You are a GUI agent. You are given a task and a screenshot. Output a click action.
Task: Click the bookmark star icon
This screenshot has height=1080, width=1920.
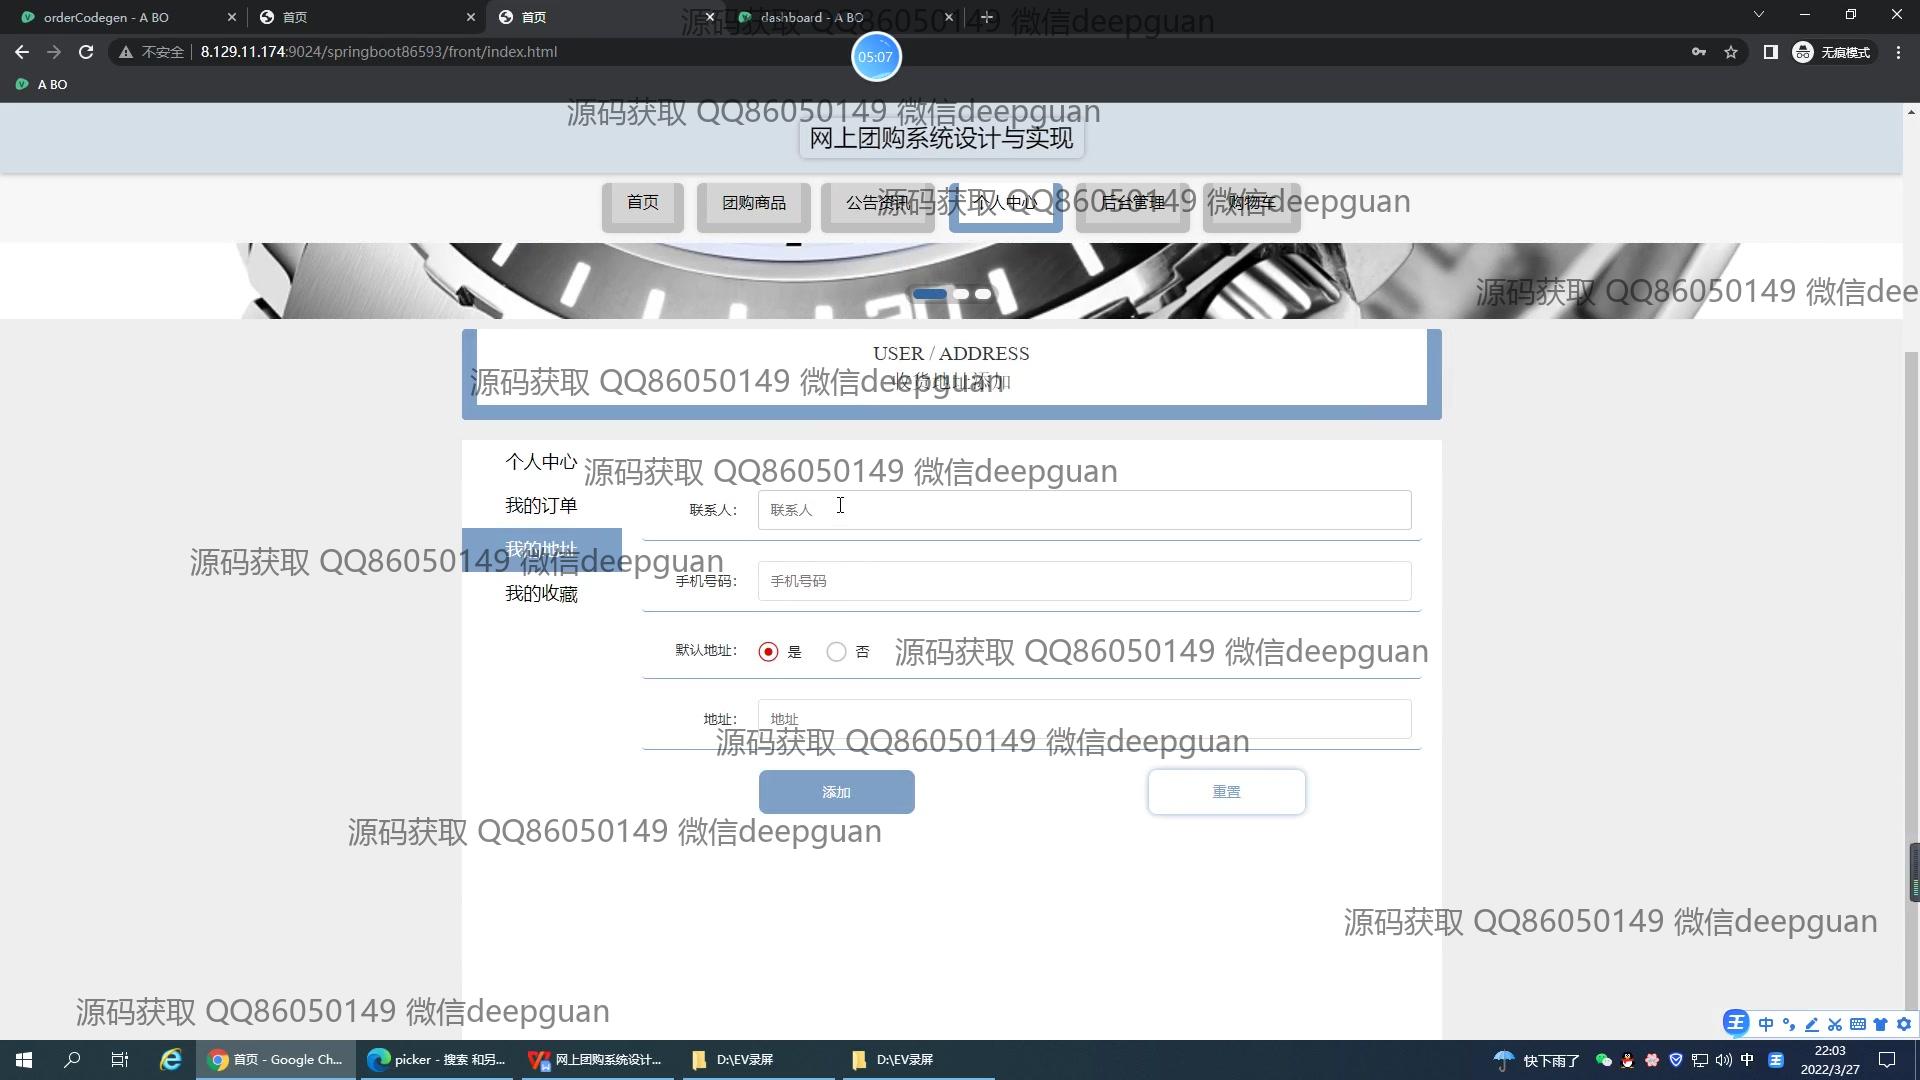point(1731,52)
